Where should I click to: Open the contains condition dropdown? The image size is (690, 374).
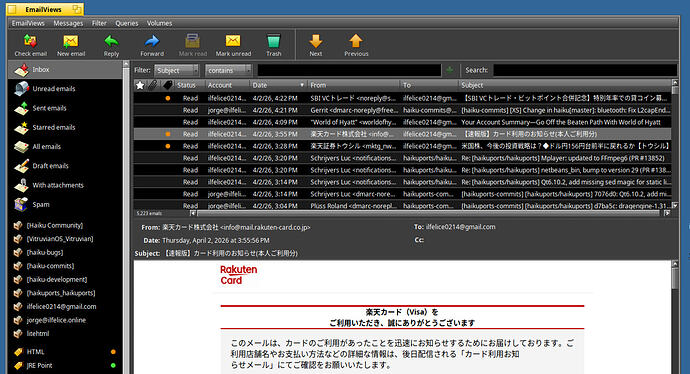(x=228, y=70)
